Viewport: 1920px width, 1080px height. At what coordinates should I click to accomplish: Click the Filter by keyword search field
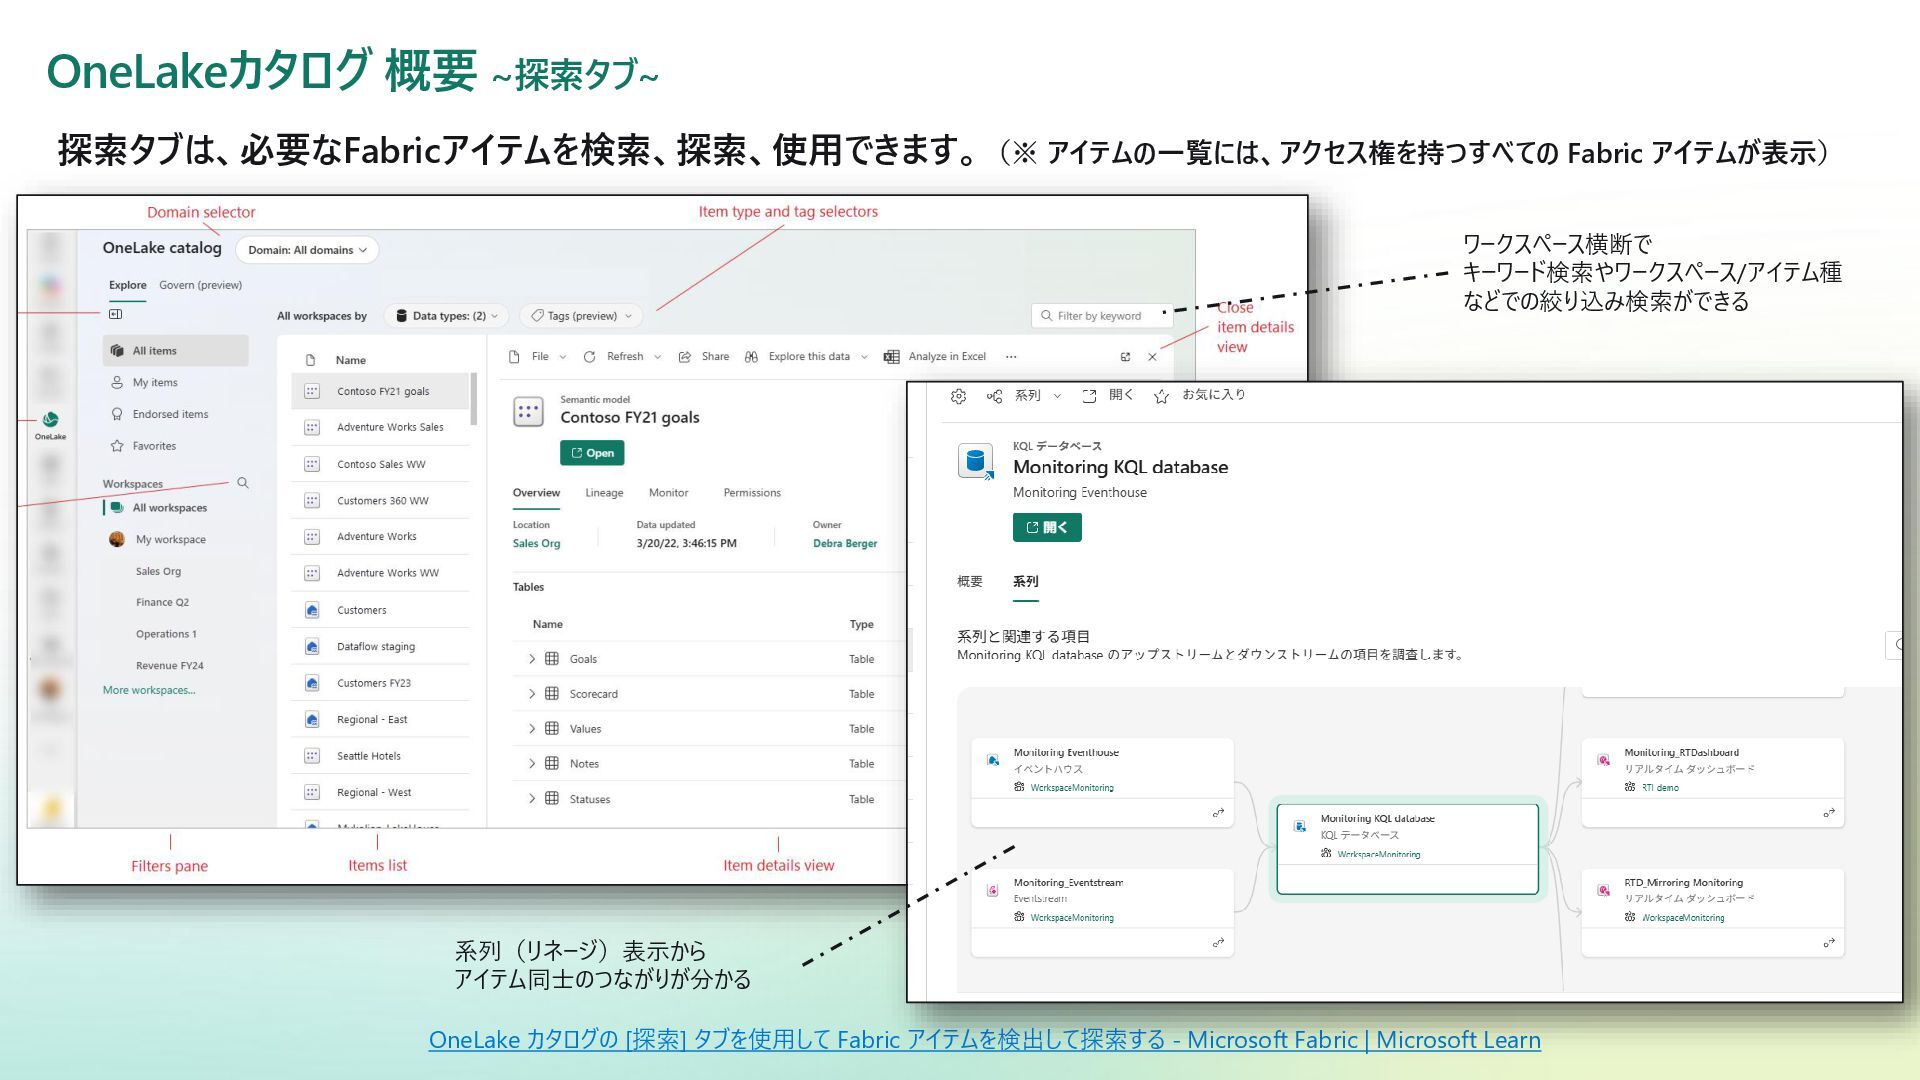coord(1100,316)
